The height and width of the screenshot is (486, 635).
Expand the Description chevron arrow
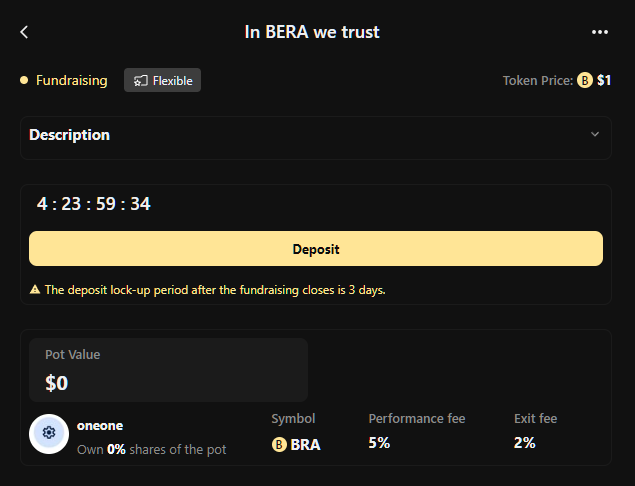click(595, 134)
